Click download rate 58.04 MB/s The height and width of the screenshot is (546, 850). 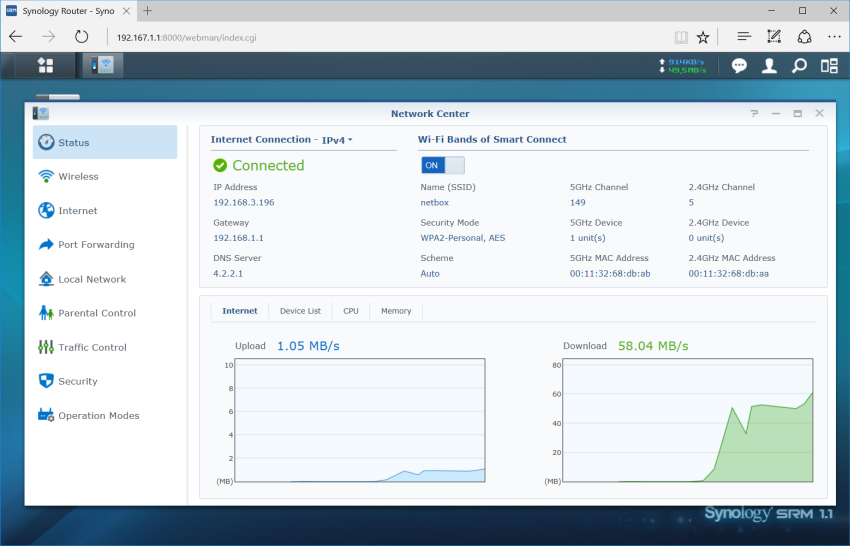coord(653,346)
